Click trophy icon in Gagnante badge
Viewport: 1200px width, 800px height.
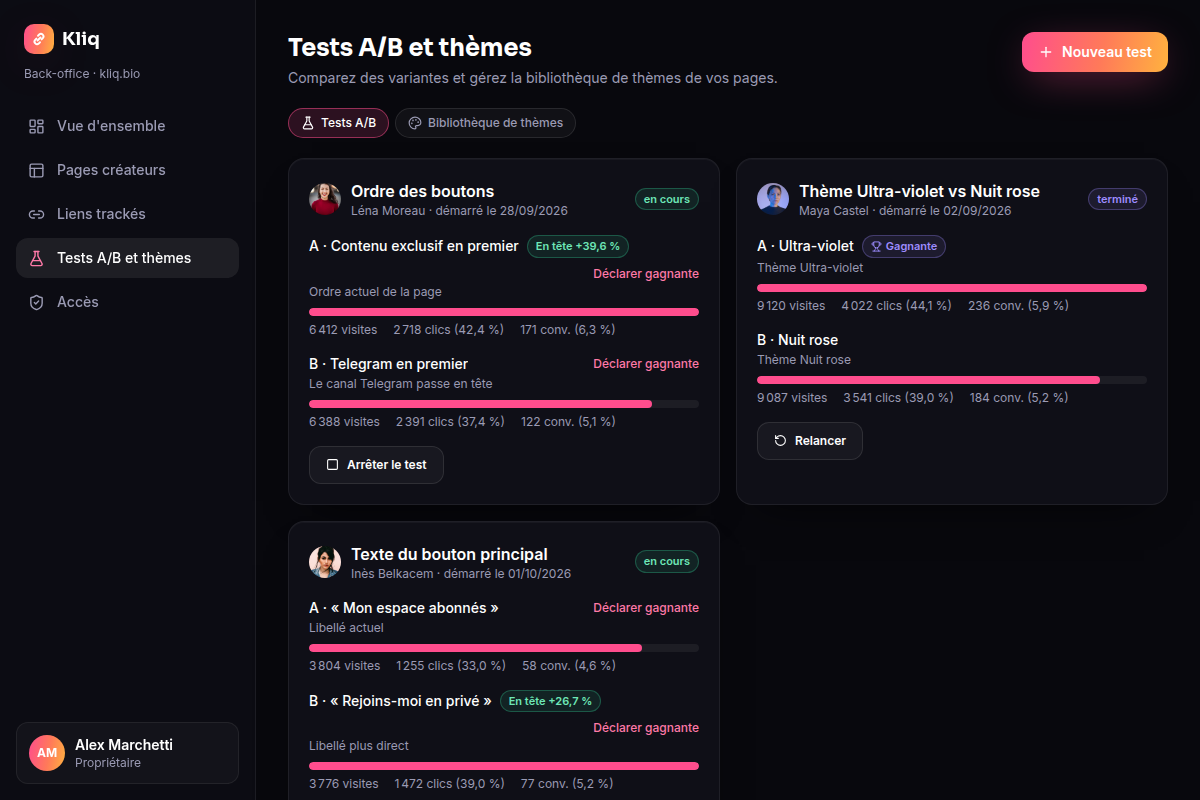875,246
